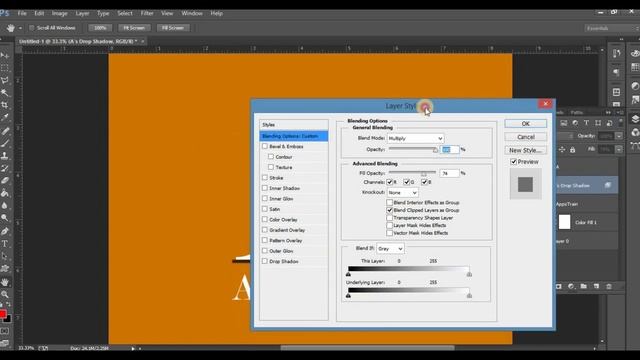Image resolution: width=640 pixels, height=360 pixels.
Task: Open the Image menu
Action: (x=60, y=13)
